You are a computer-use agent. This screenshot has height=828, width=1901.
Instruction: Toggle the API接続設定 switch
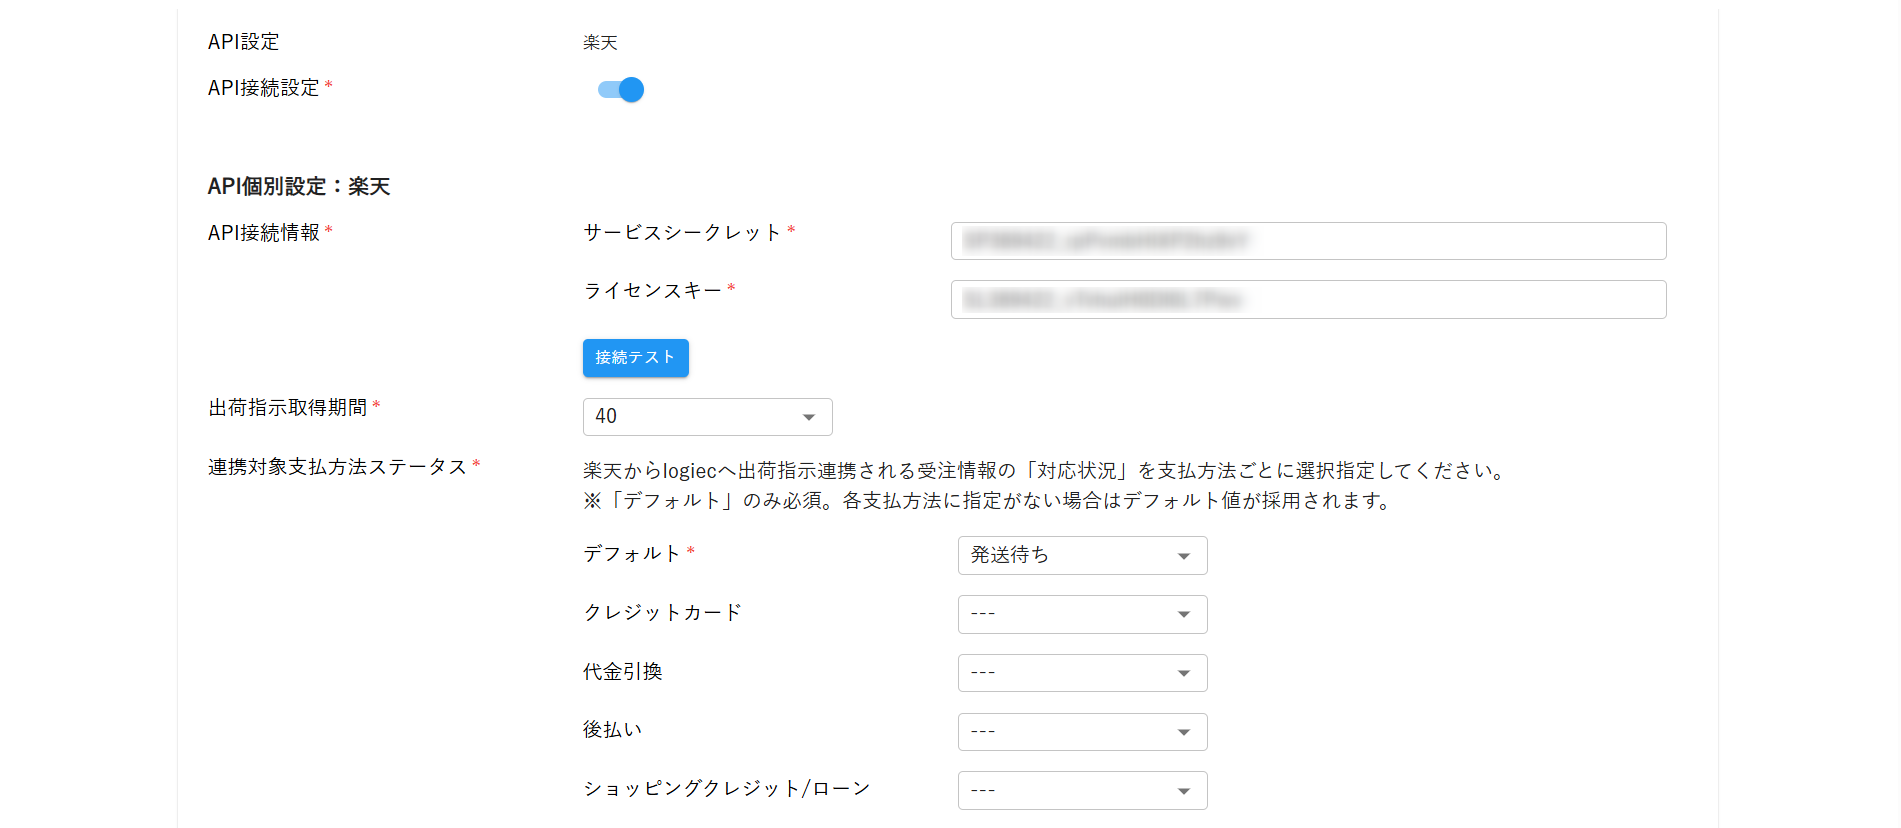[x=621, y=90]
